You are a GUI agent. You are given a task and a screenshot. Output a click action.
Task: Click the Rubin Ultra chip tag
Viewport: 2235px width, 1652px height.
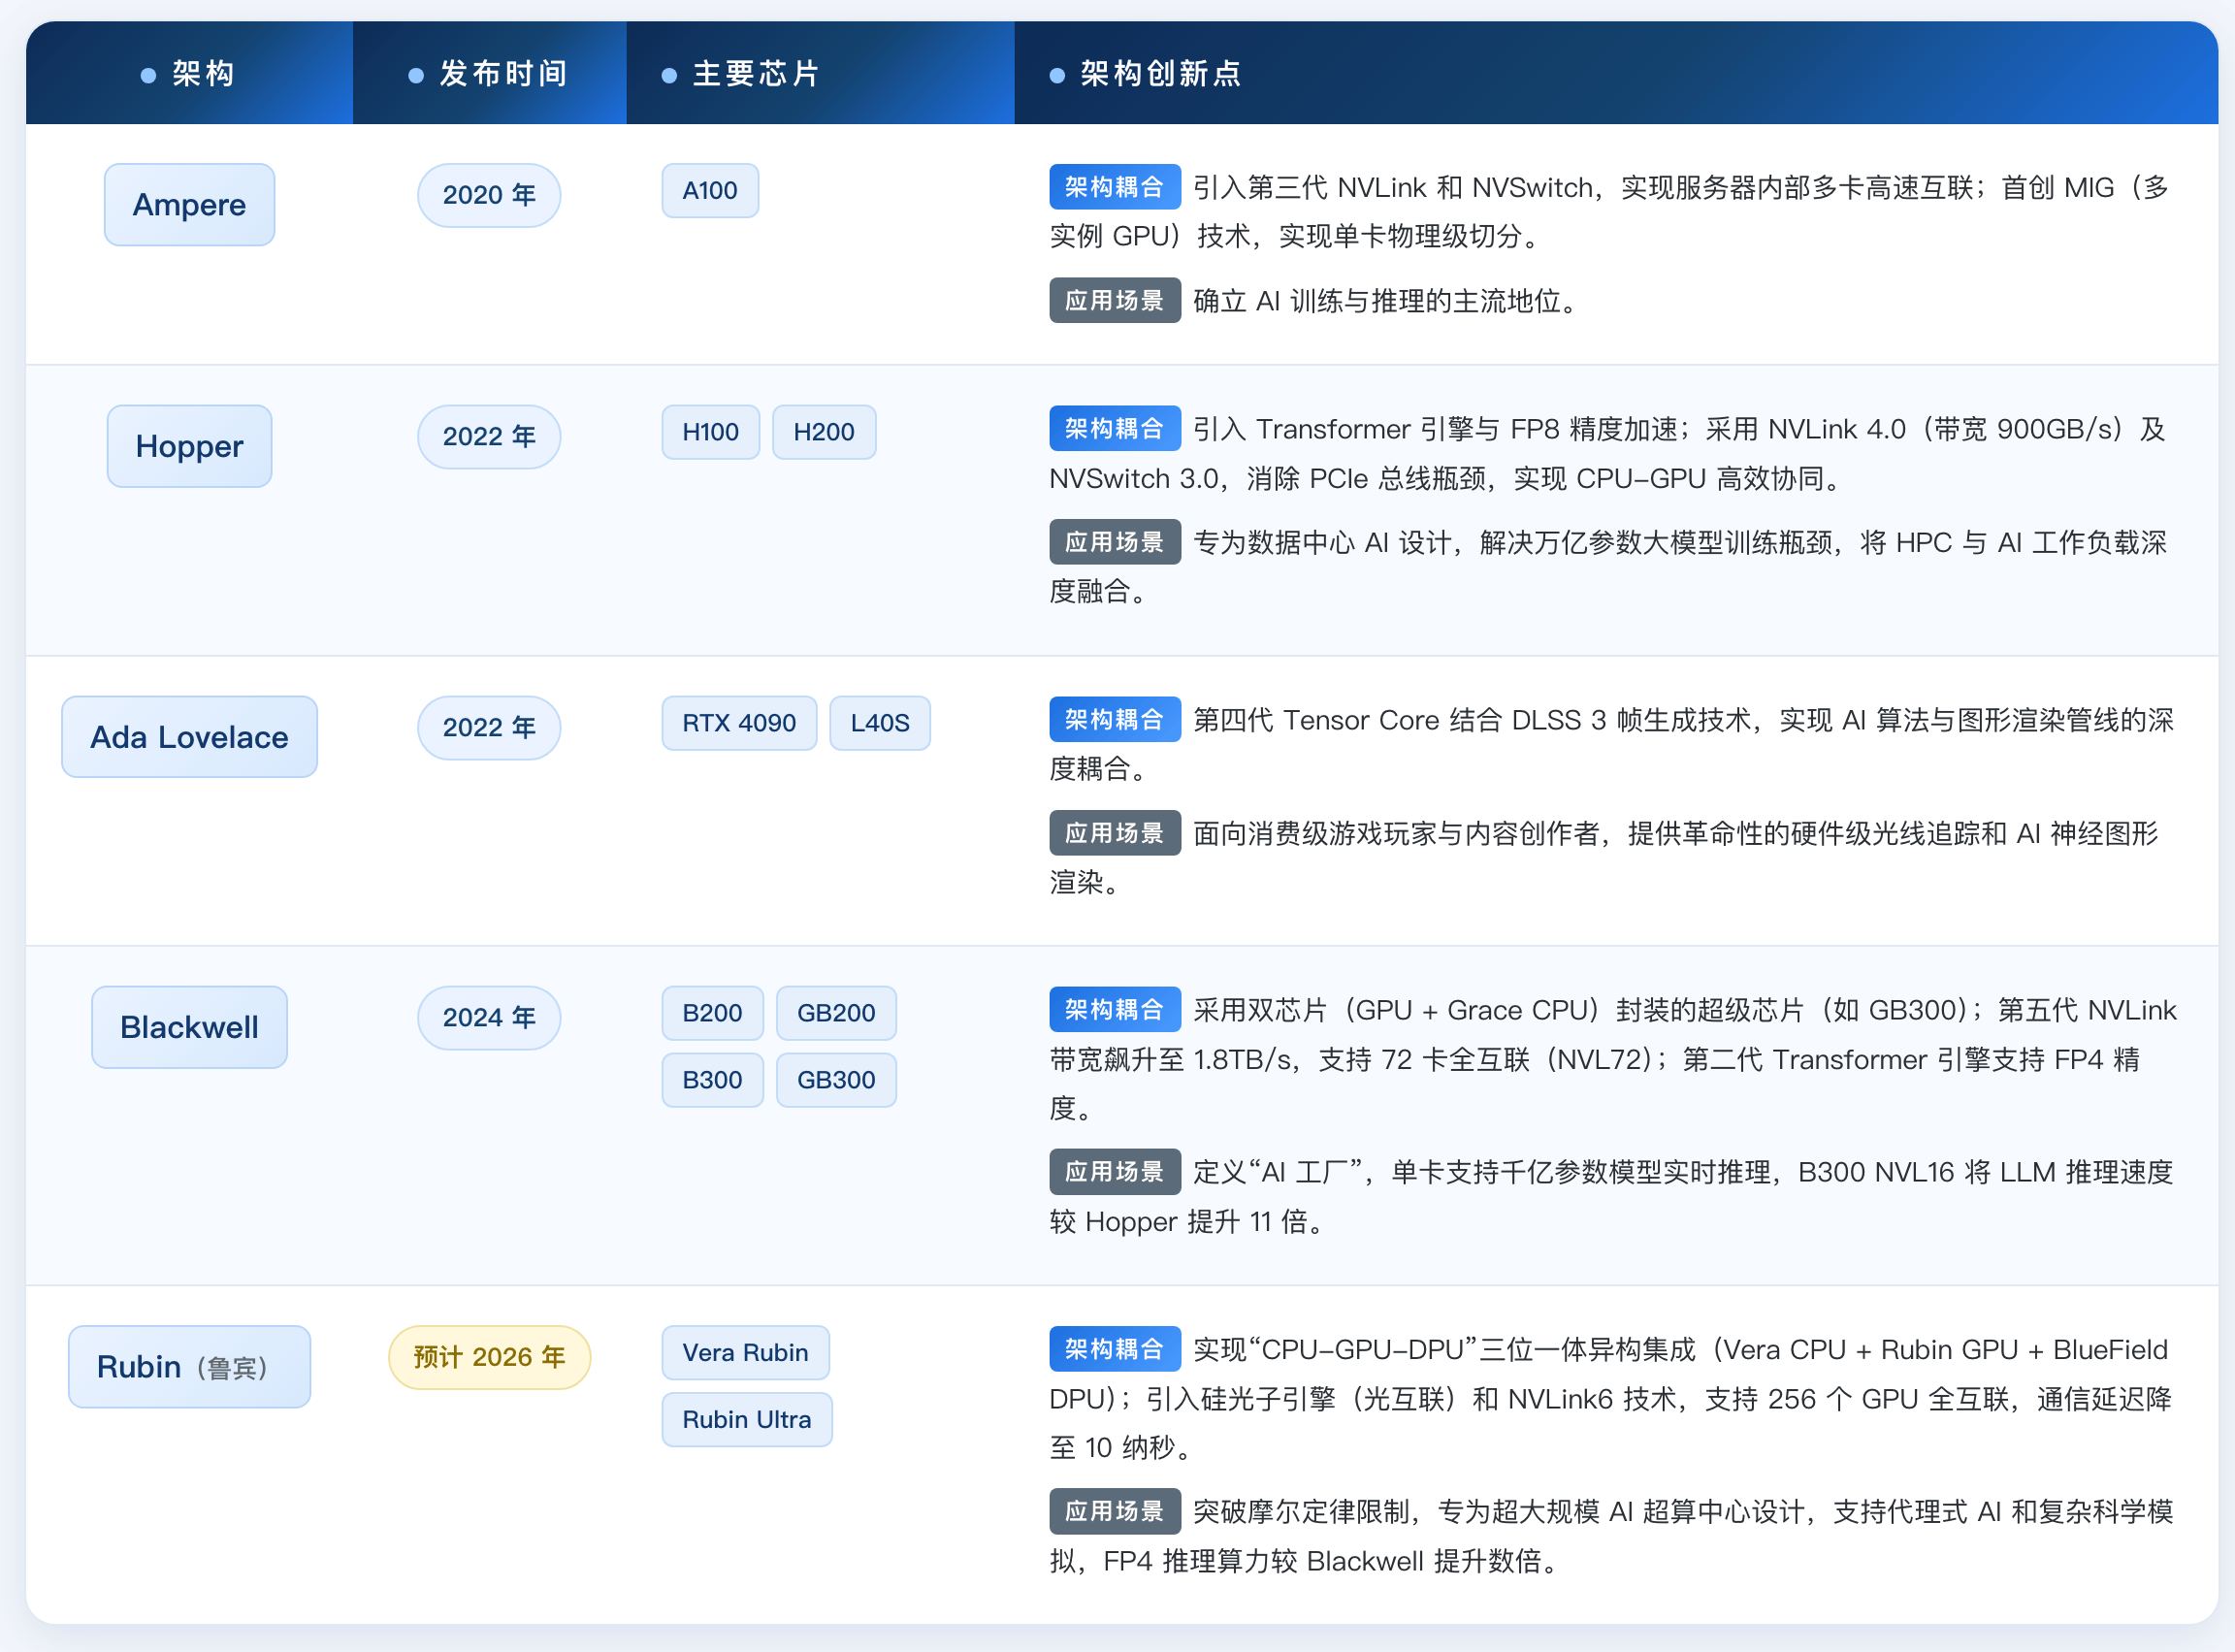(x=747, y=1419)
